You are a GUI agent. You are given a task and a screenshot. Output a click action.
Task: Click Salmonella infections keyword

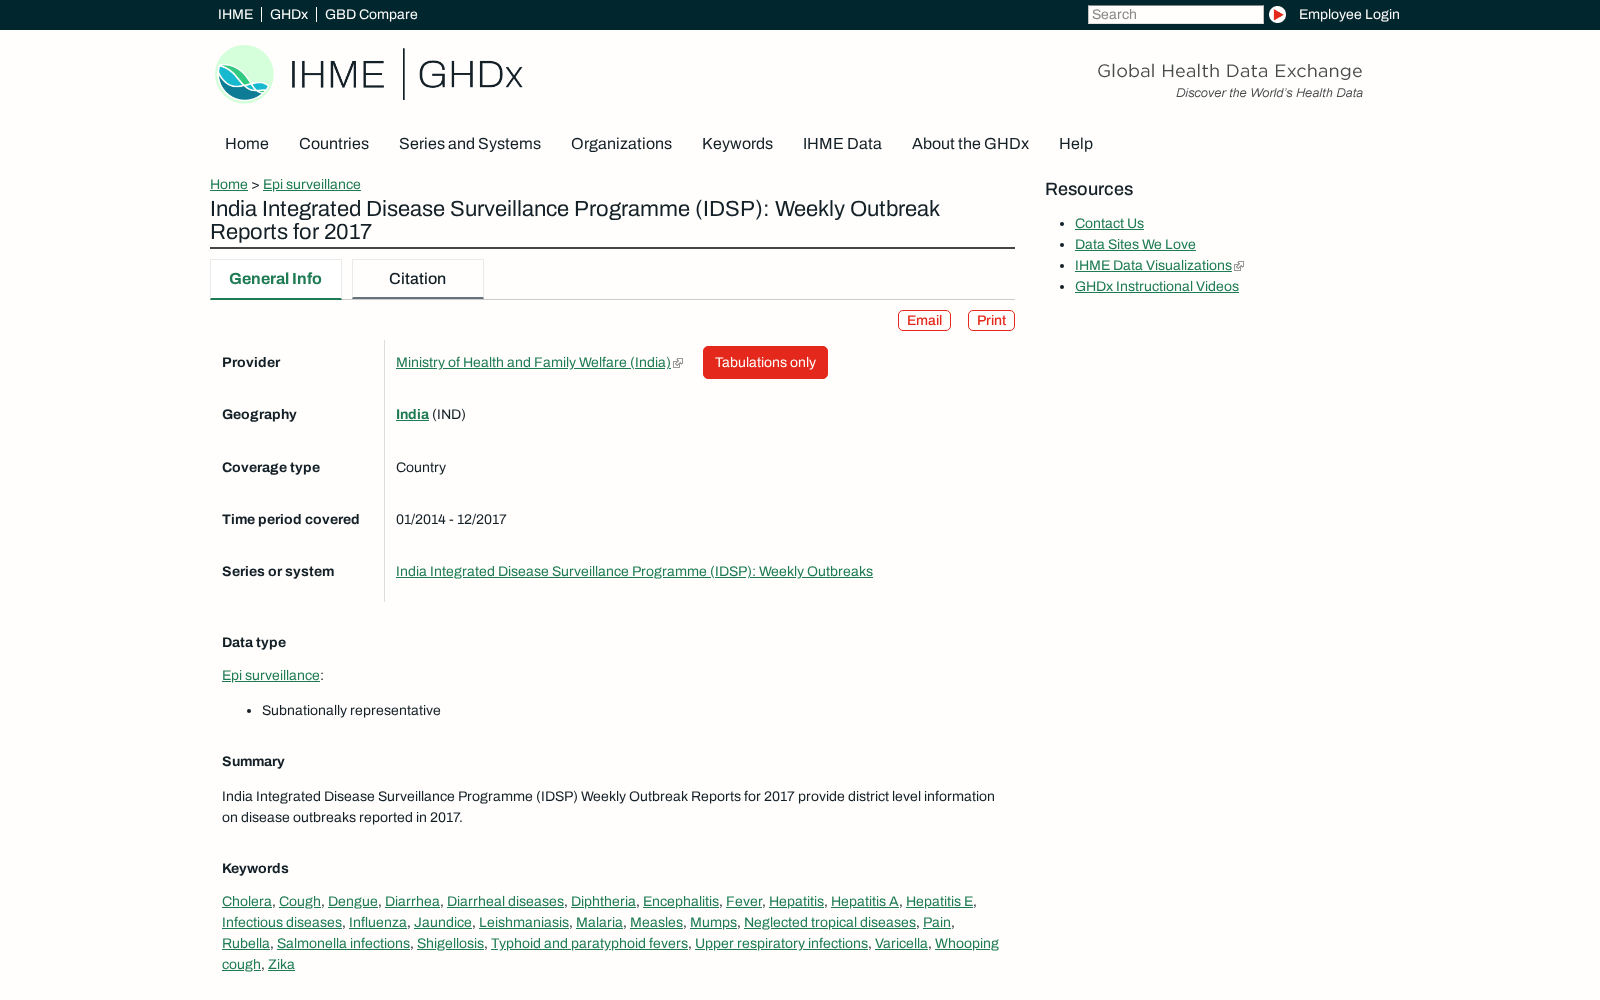coord(343,943)
